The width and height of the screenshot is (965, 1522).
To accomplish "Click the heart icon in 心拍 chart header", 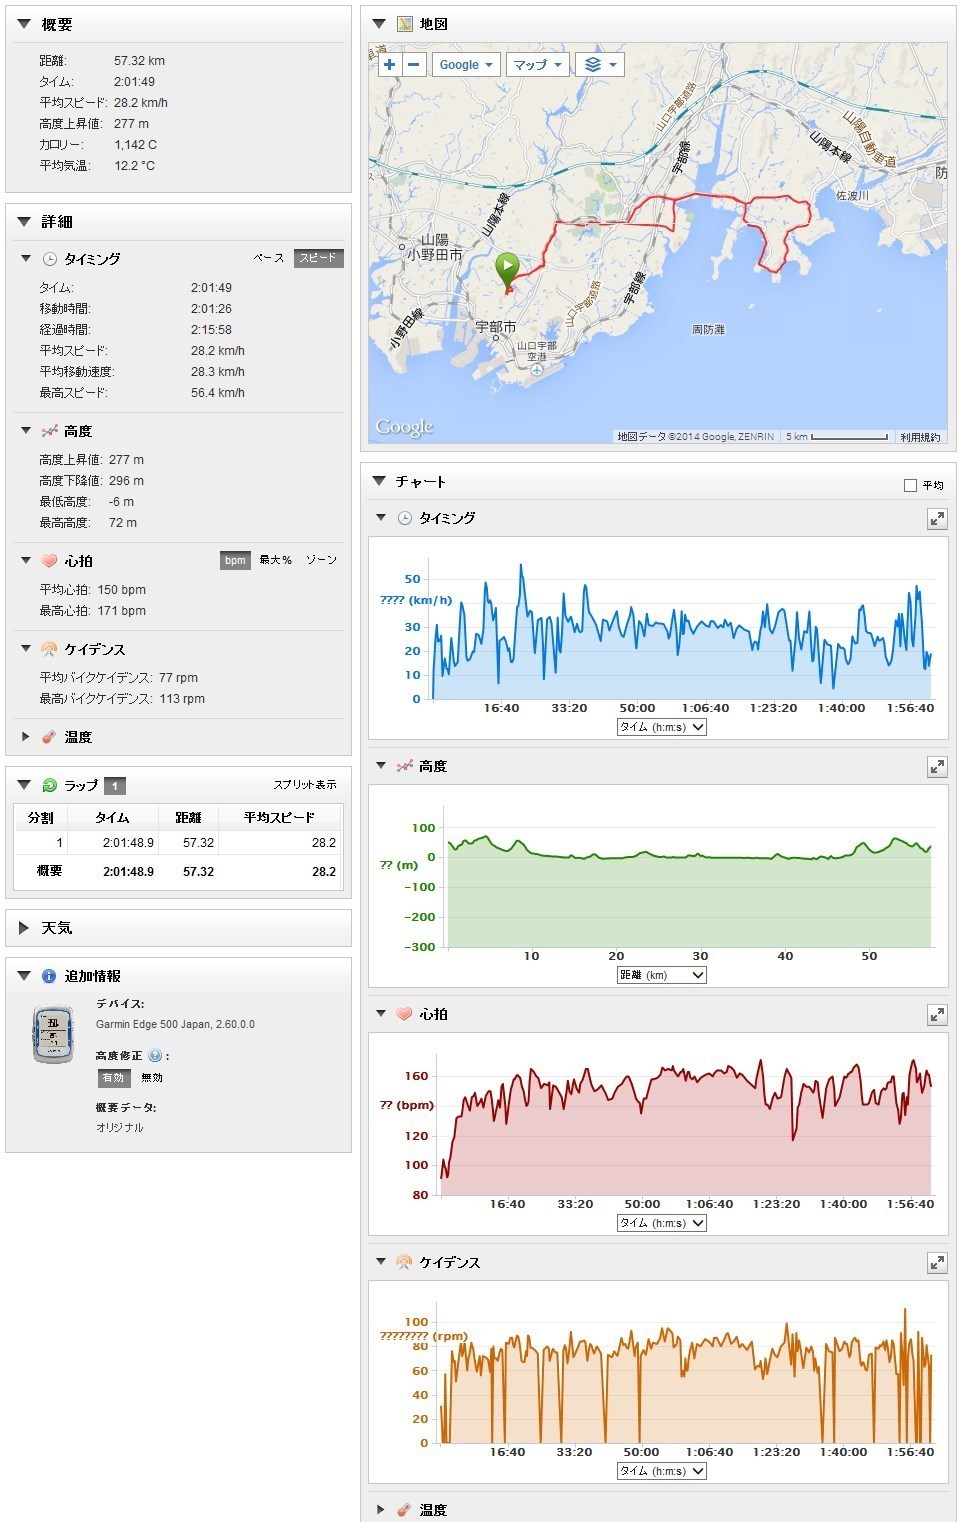I will click(x=404, y=1014).
